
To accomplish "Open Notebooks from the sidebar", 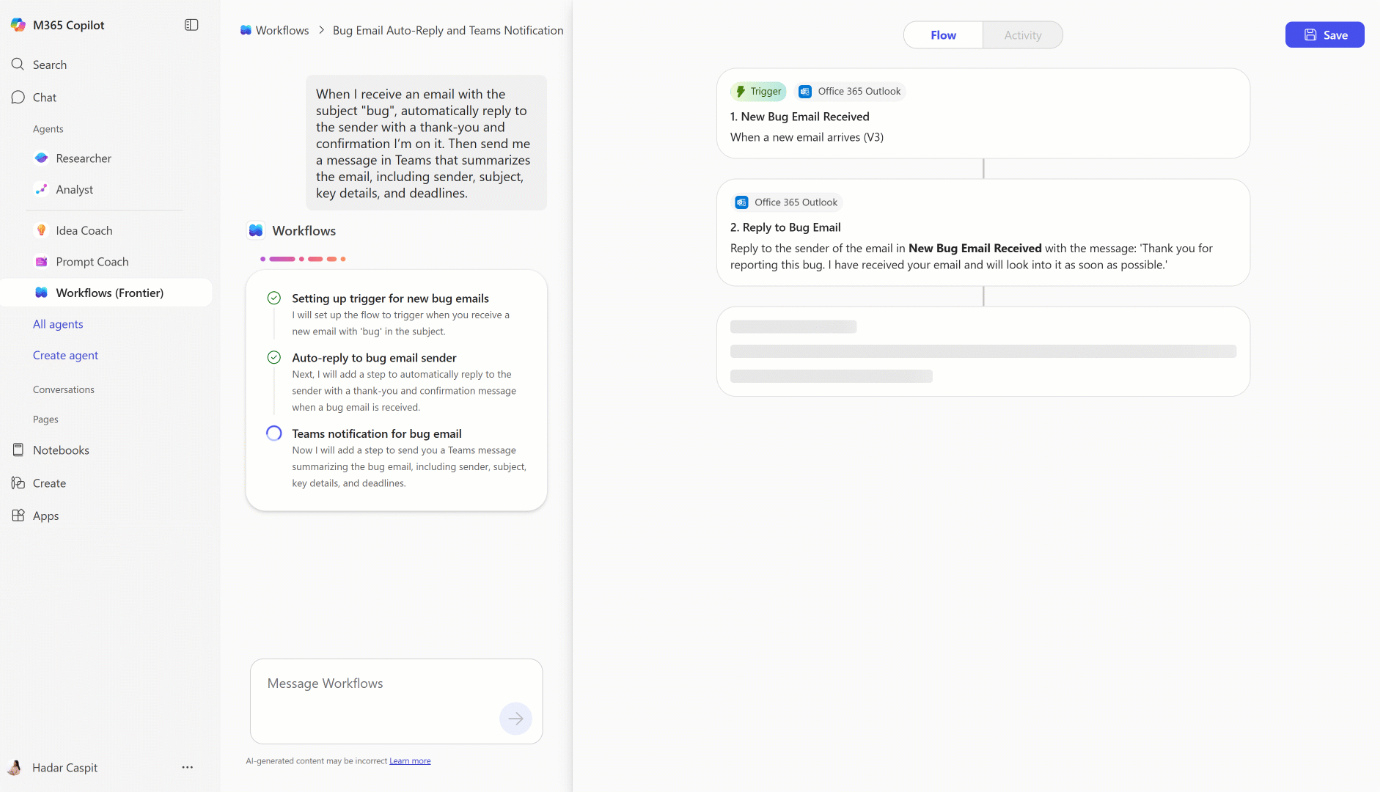I will coord(62,449).
